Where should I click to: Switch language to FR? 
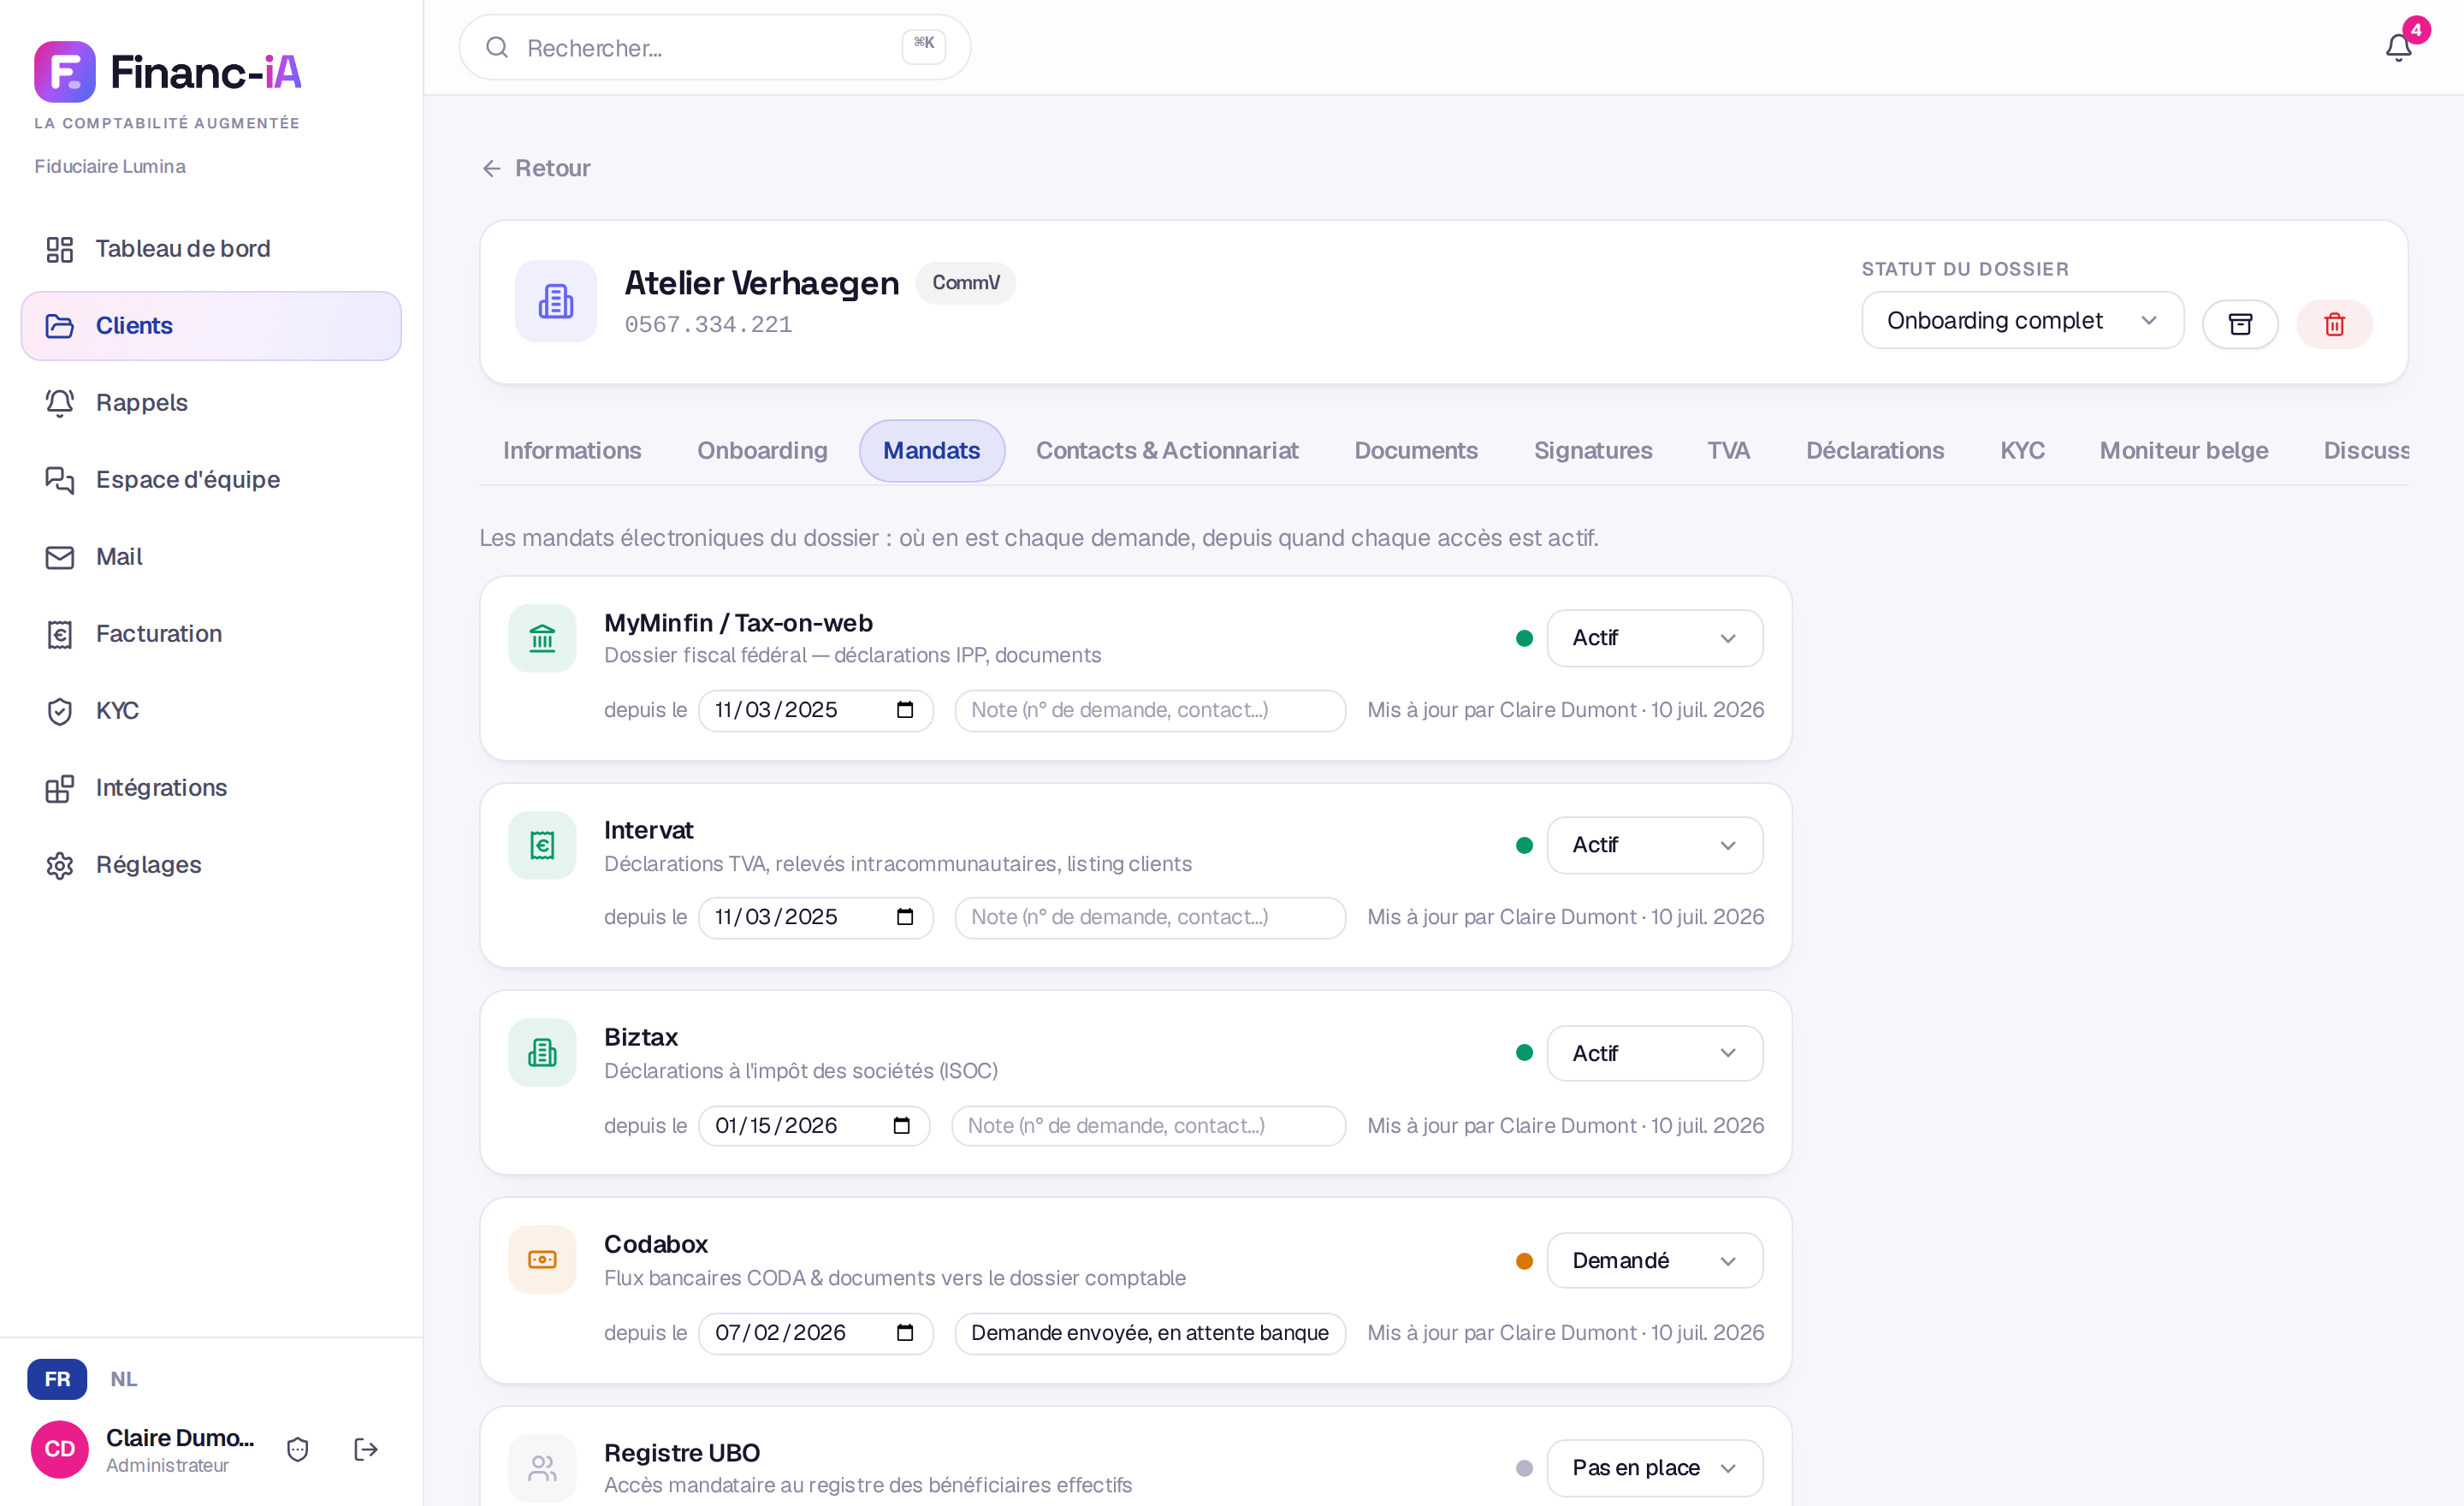coord(57,1380)
